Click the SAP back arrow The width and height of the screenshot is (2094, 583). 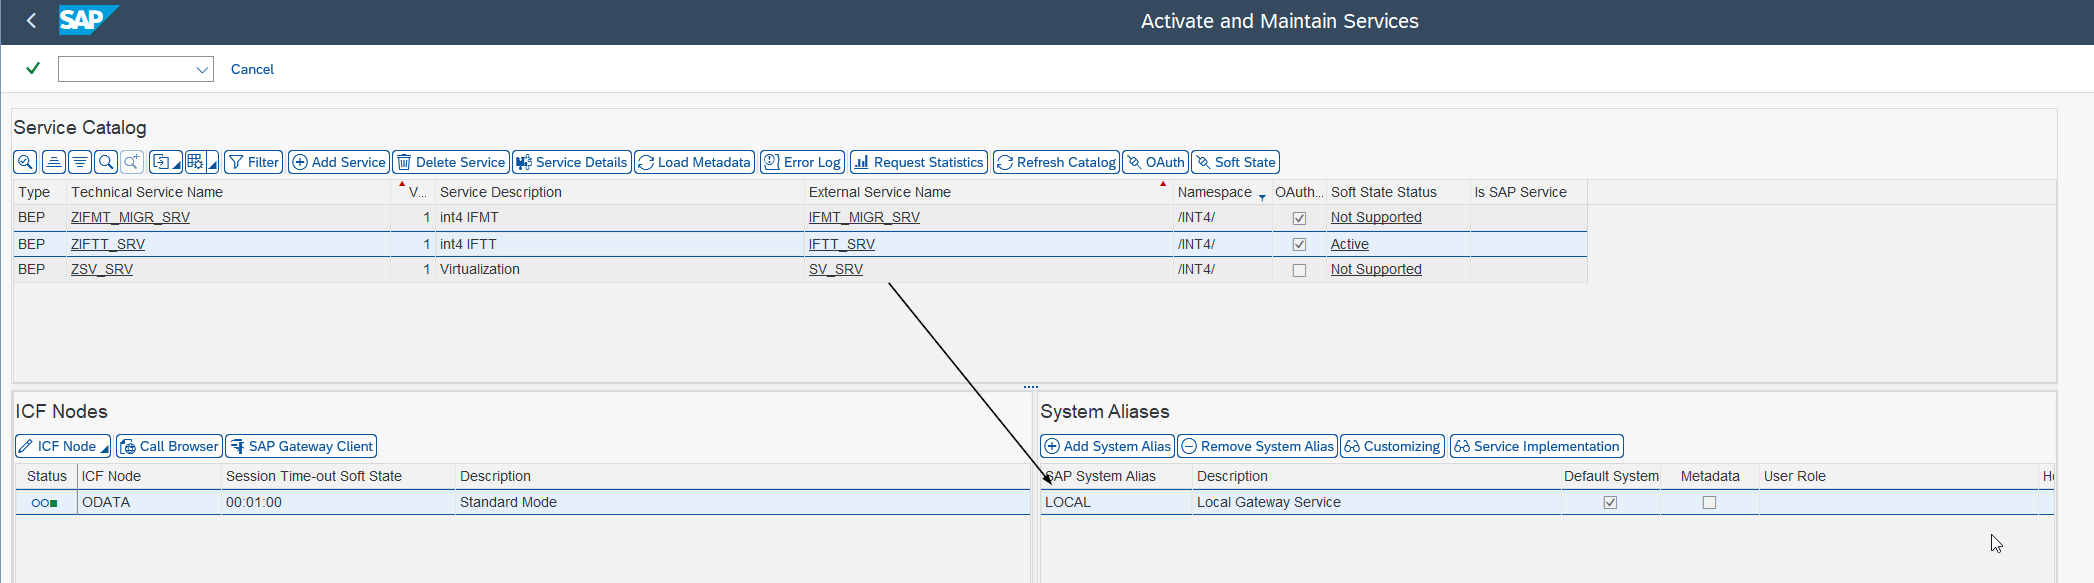click(x=31, y=20)
